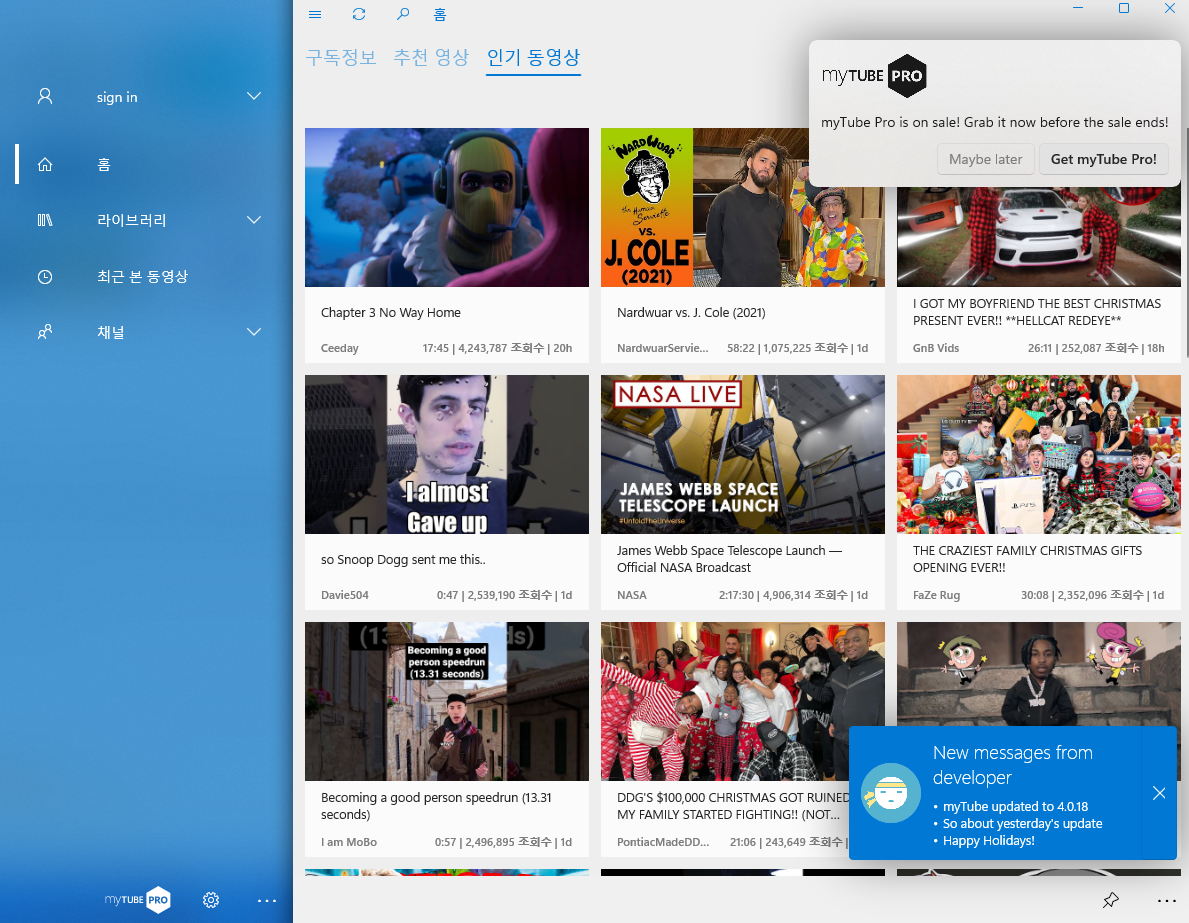
Task: Click the channels people icon in sidebar
Action: tap(45, 332)
